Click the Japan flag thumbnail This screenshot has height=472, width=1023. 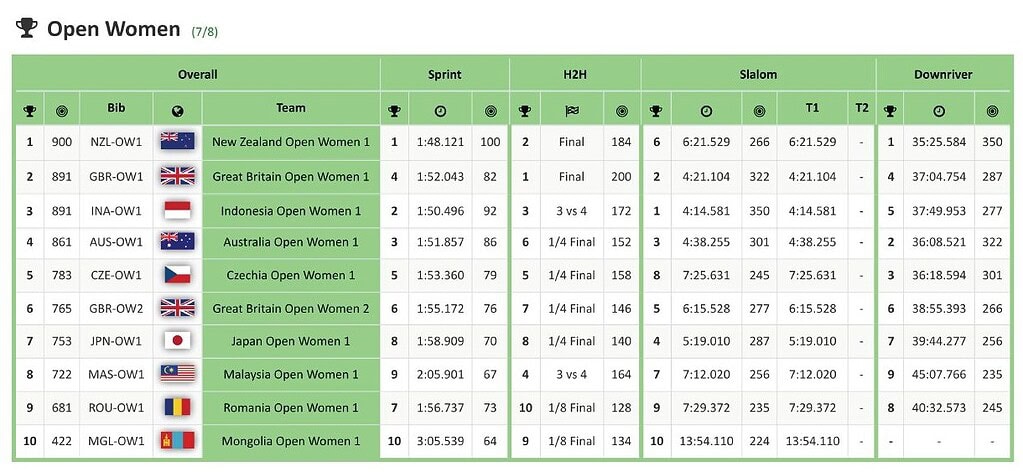pyautogui.click(x=178, y=341)
